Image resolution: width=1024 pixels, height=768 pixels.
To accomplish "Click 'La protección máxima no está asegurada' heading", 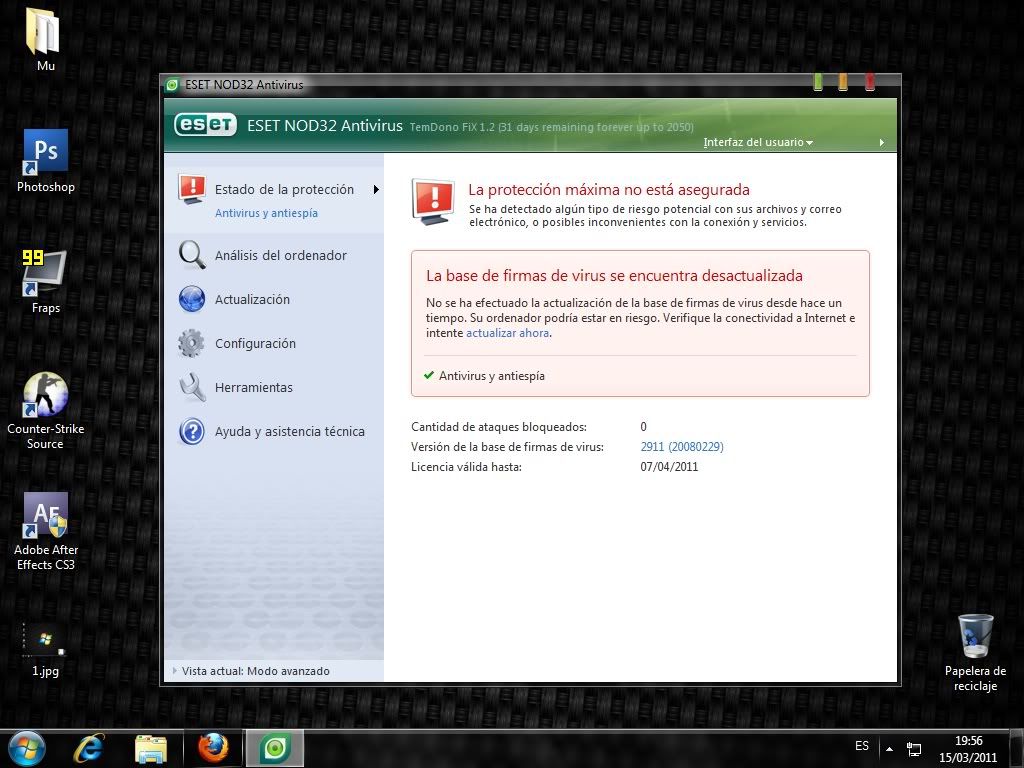I will (609, 190).
